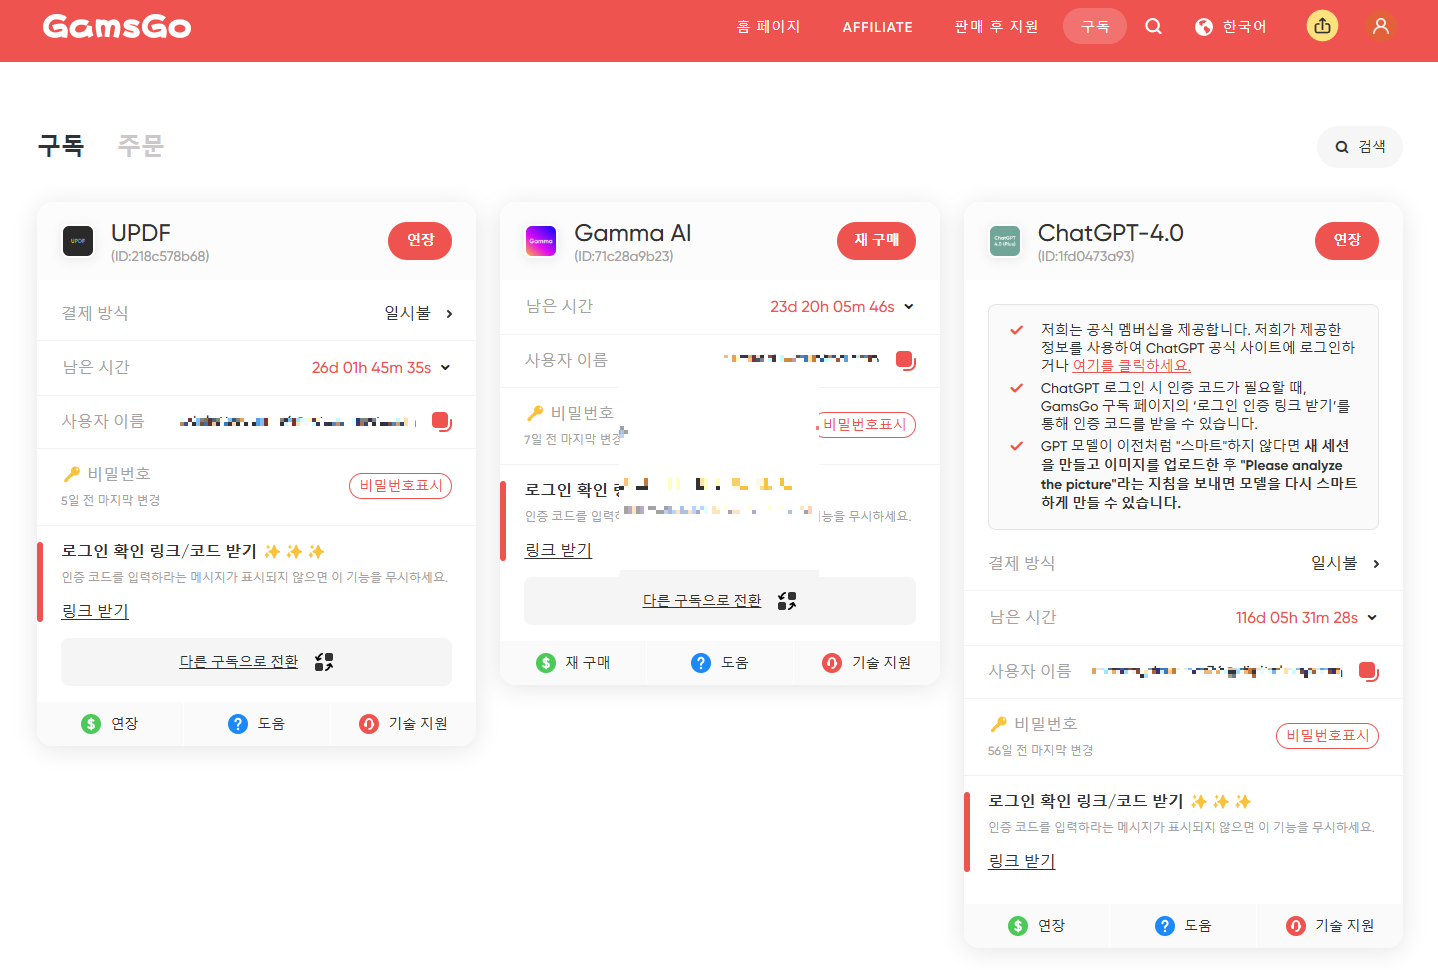Switch to the 구독 tab heading
1438x970 pixels.
(x=61, y=146)
